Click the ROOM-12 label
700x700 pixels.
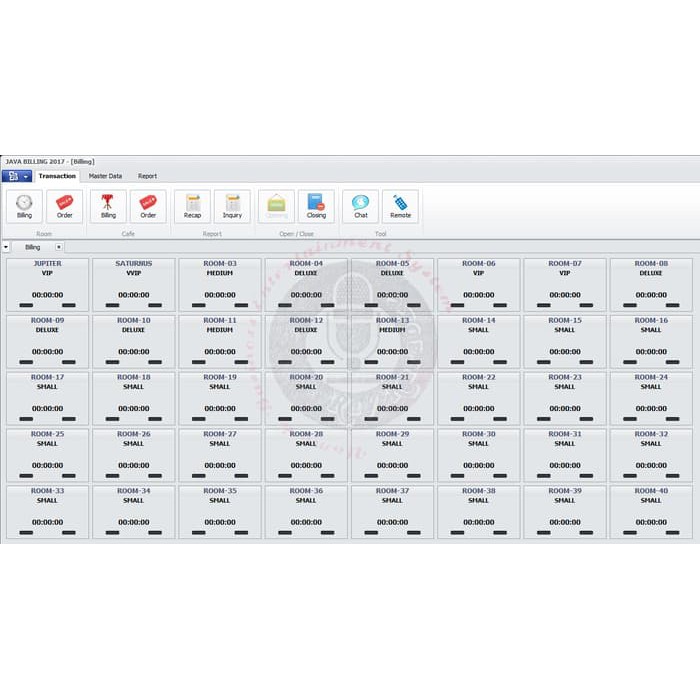(x=306, y=320)
